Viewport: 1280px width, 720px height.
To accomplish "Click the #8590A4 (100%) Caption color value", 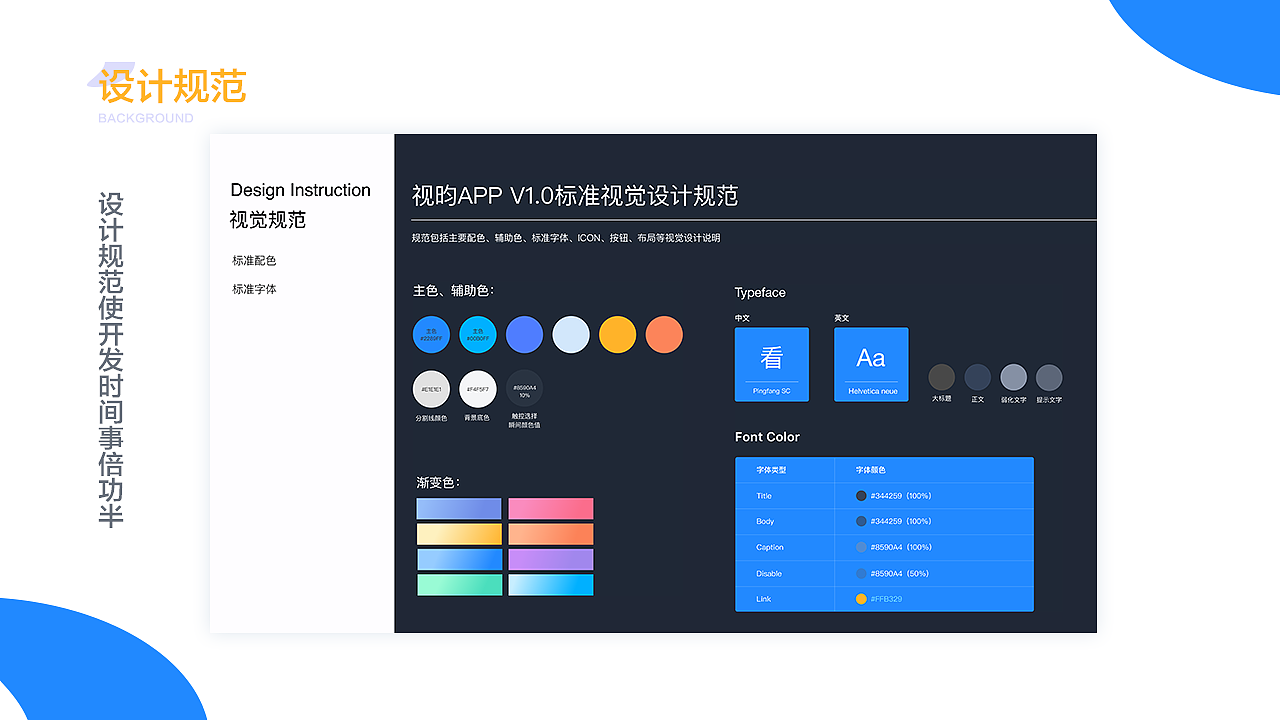I will (901, 547).
